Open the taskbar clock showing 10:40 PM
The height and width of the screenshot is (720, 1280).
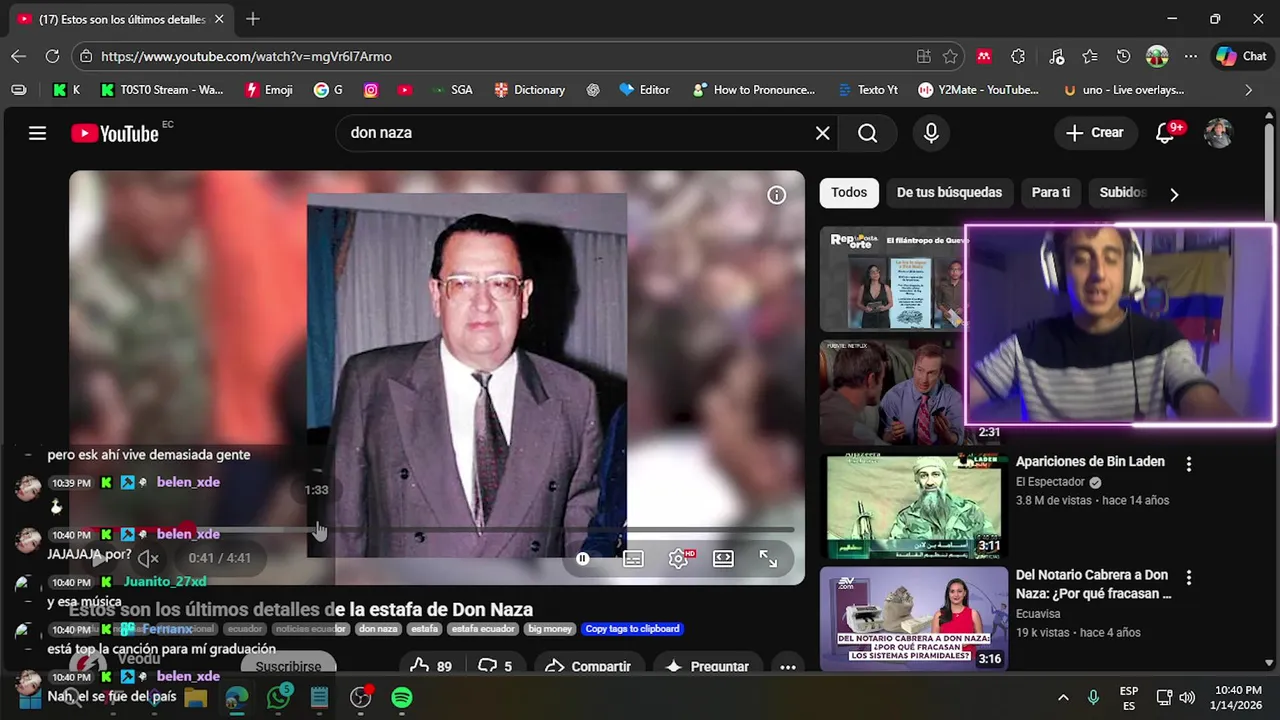coord(1238,697)
